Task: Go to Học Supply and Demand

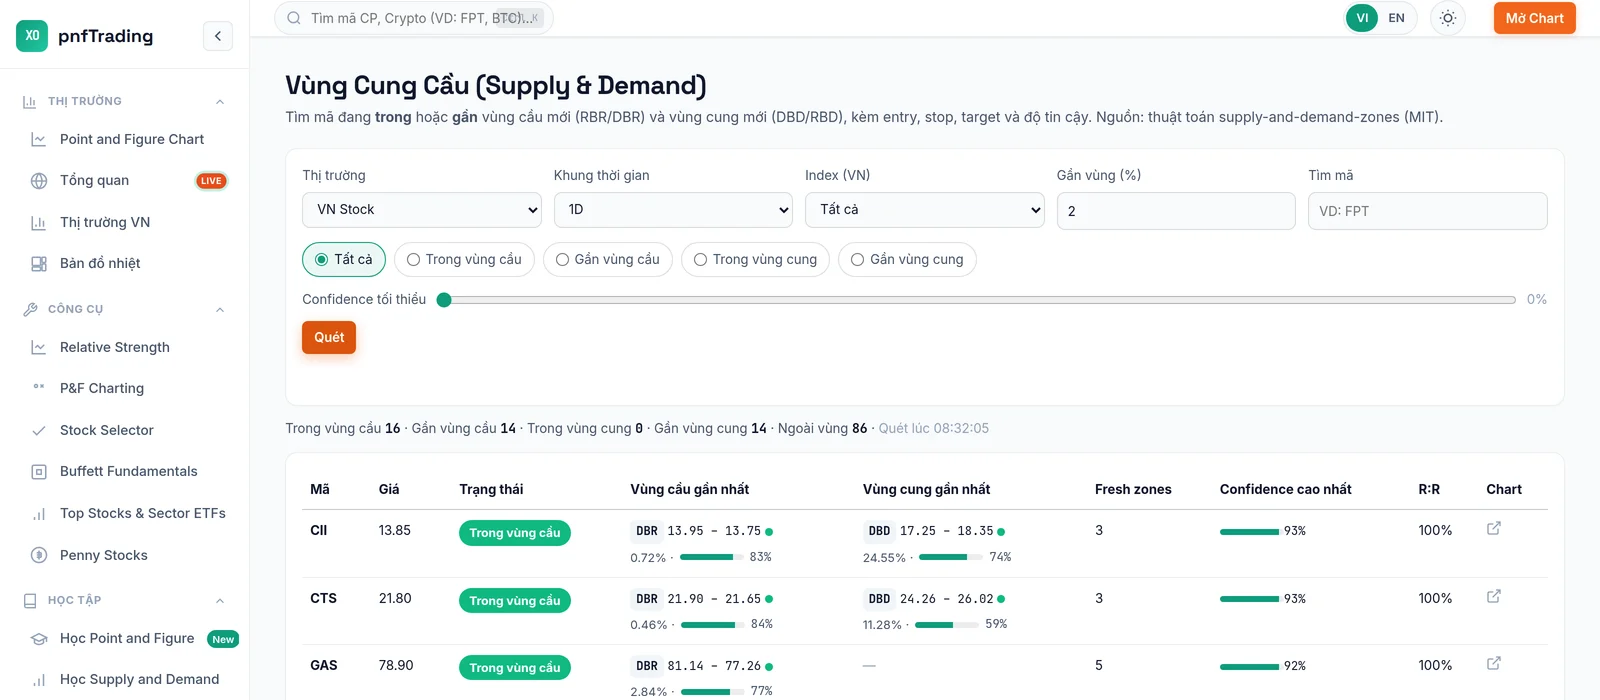Action: point(139,679)
